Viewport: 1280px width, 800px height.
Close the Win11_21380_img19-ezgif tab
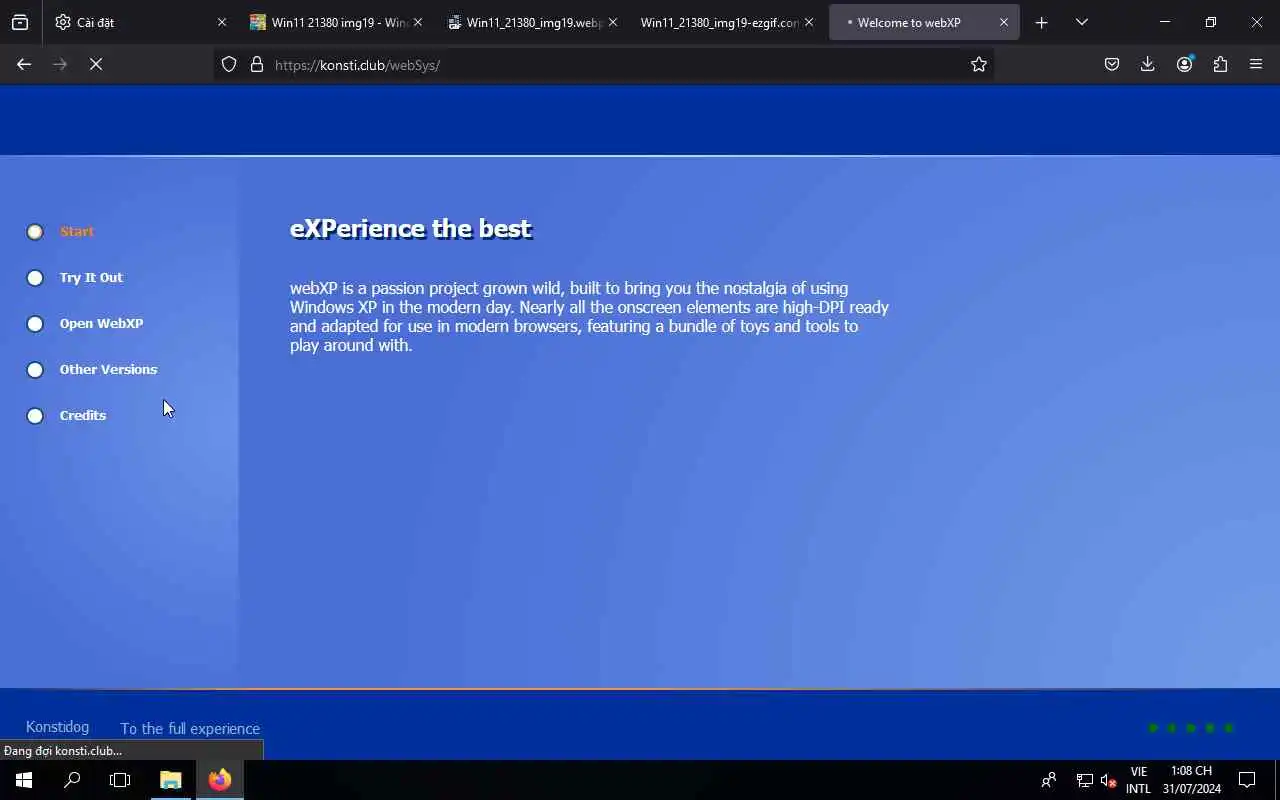(x=809, y=22)
